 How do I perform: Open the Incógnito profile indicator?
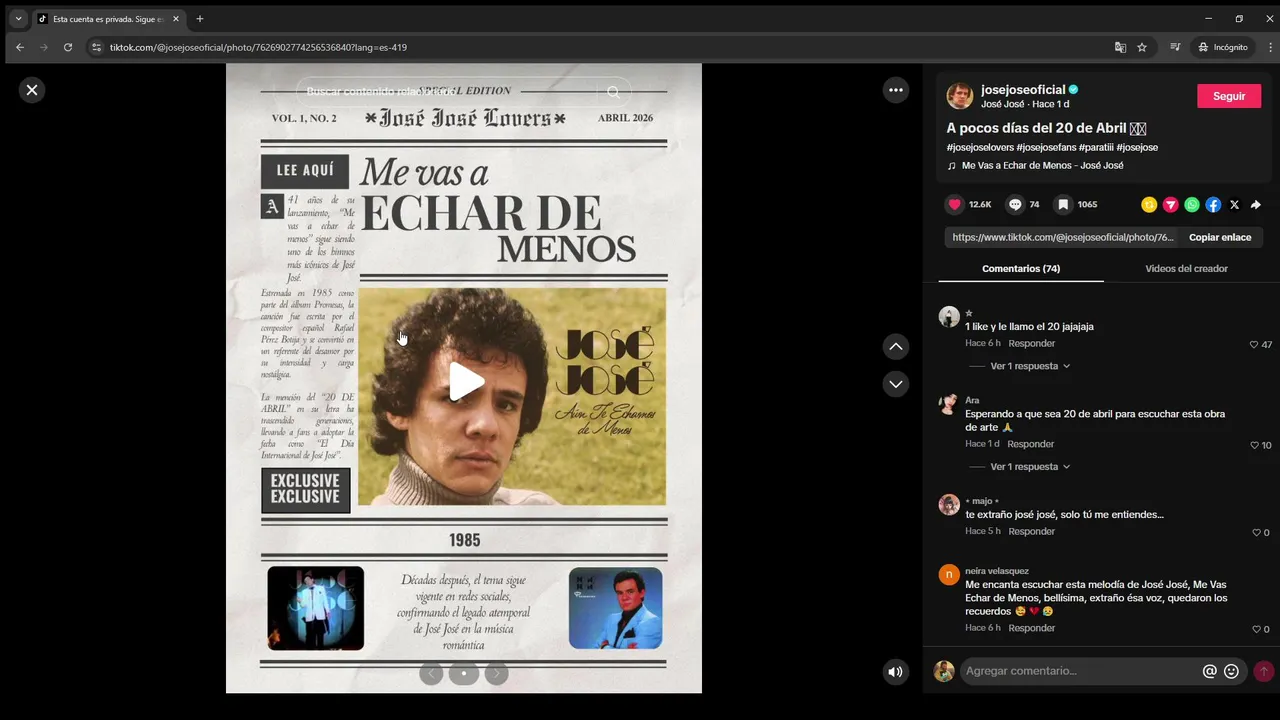(1224, 47)
